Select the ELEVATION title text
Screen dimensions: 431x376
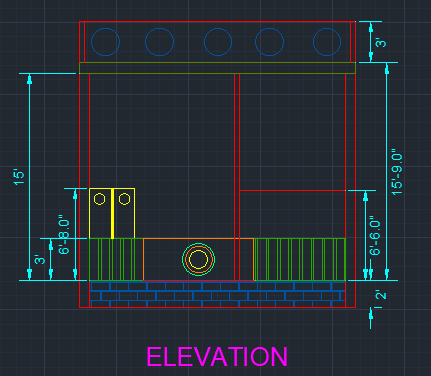tap(217, 357)
